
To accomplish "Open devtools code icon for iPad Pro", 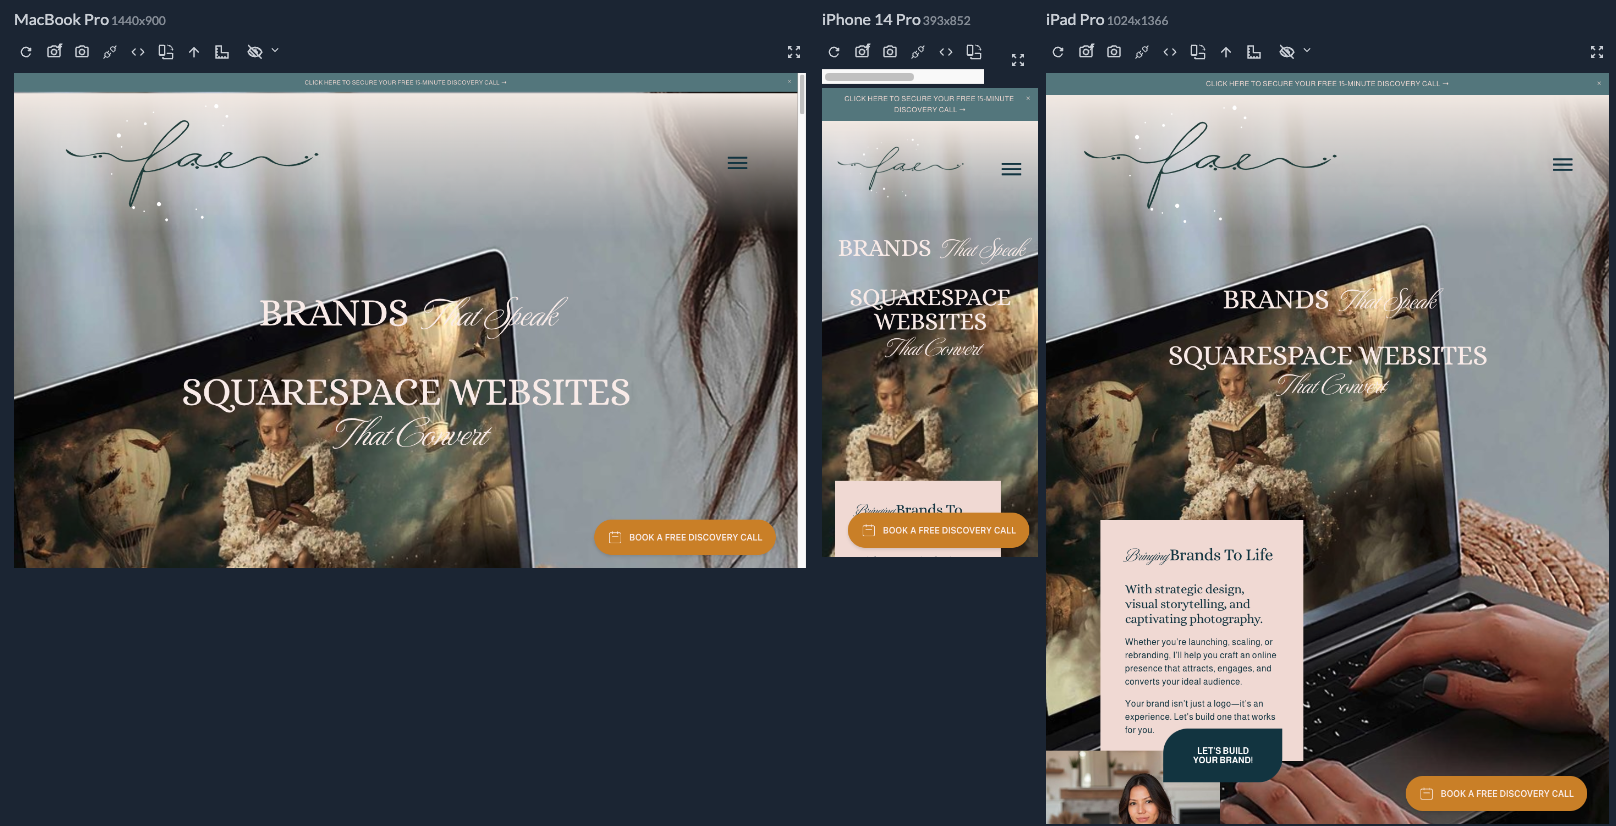I will coord(1170,52).
